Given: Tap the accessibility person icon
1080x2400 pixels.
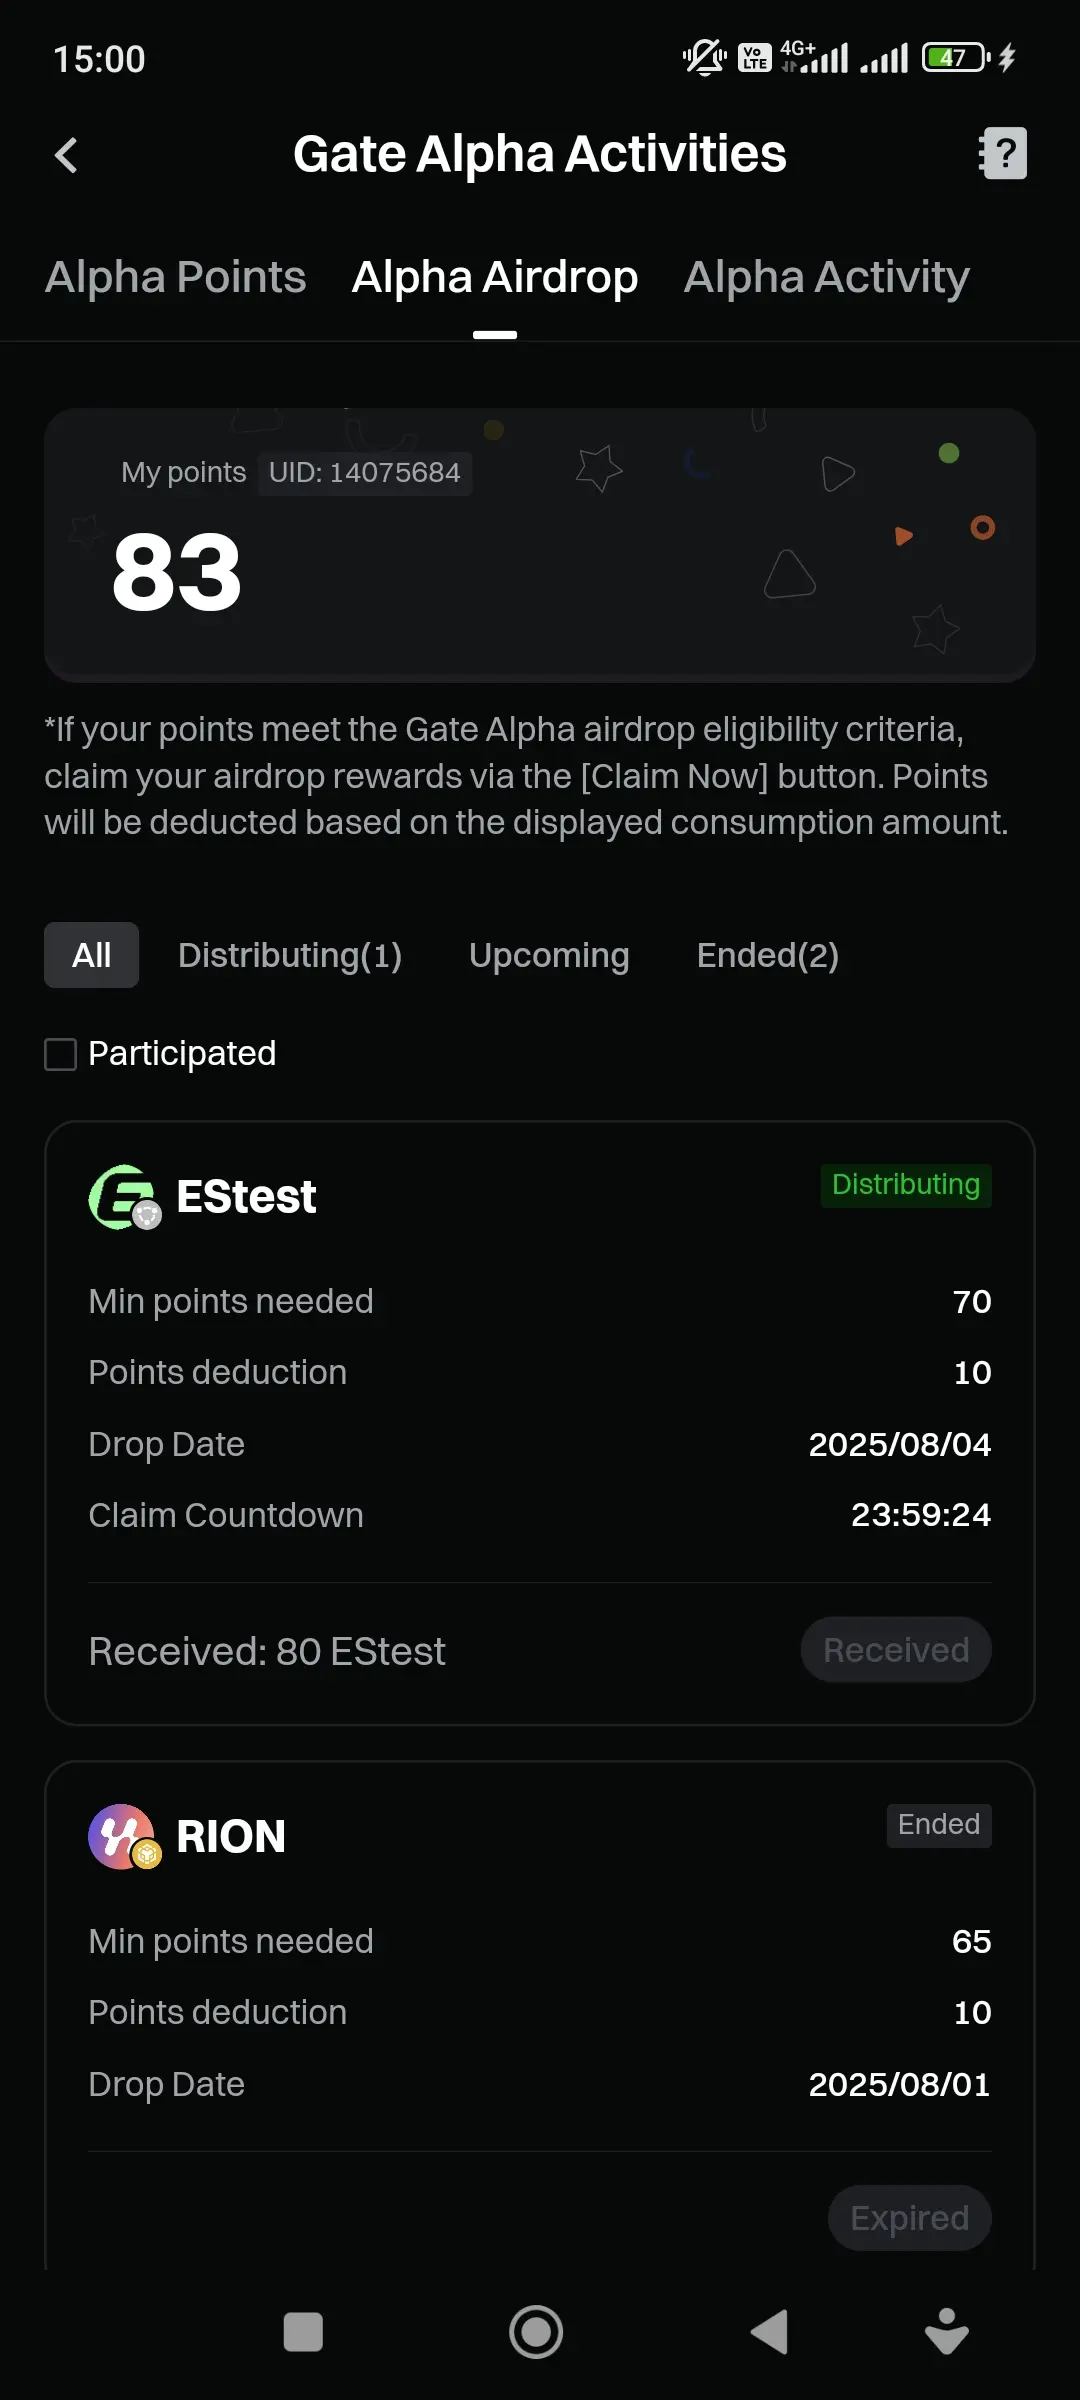Looking at the screenshot, I should point(946,2332).
